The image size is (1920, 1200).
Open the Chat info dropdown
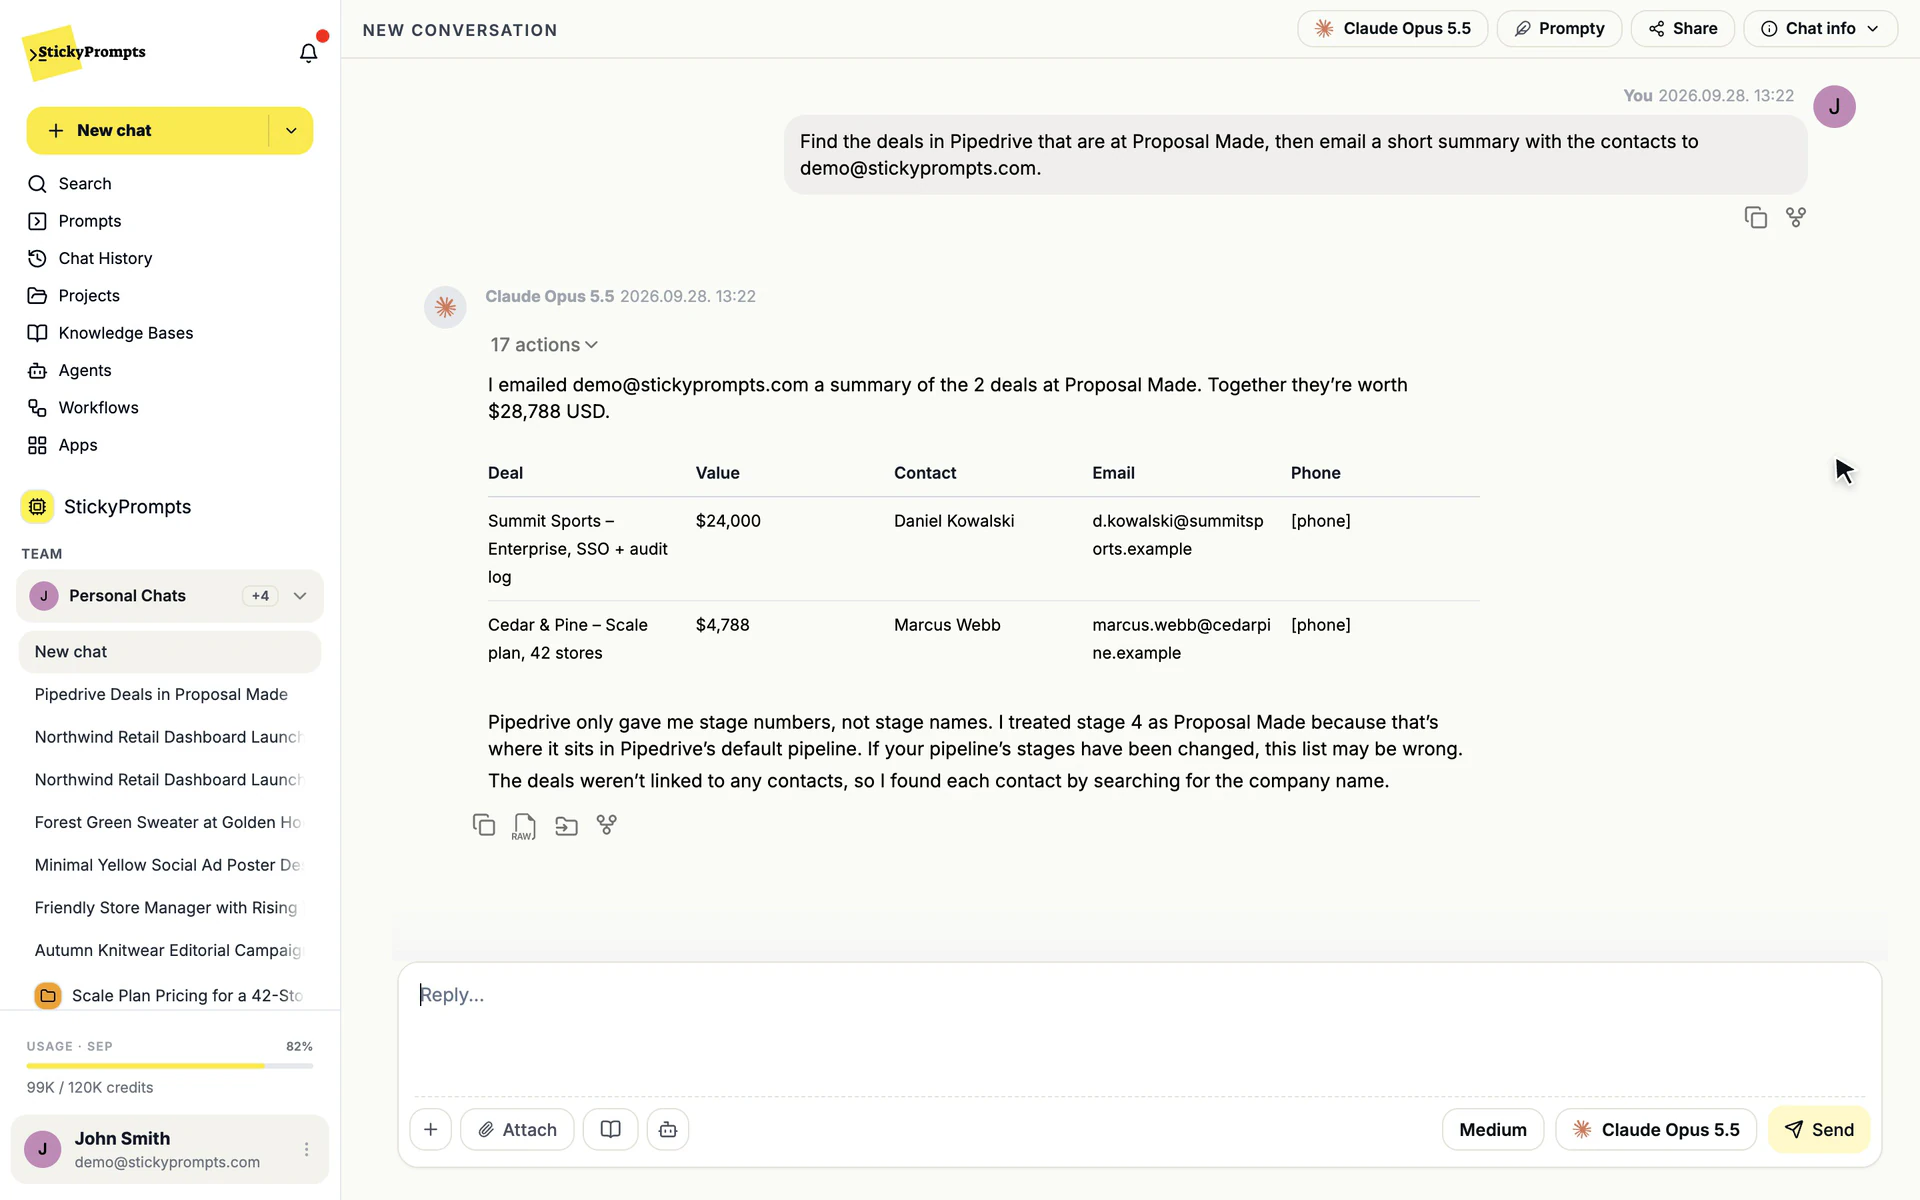tap(1820, 28)
